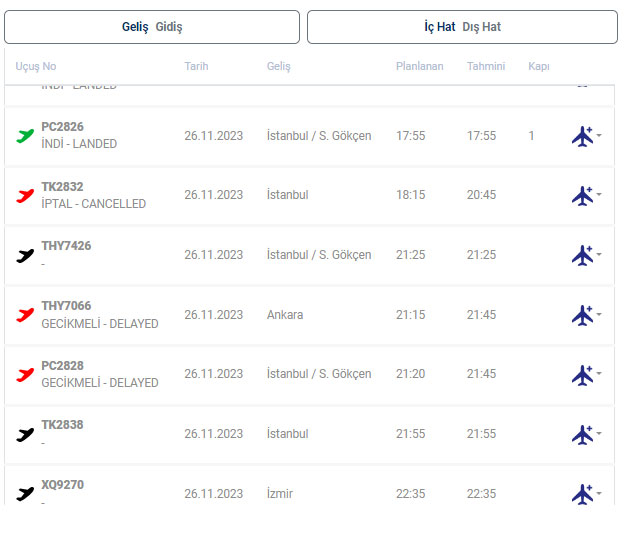Click the black plane icon for THY7426
Viewport: 628px width, 538px height.
[25, 255]
